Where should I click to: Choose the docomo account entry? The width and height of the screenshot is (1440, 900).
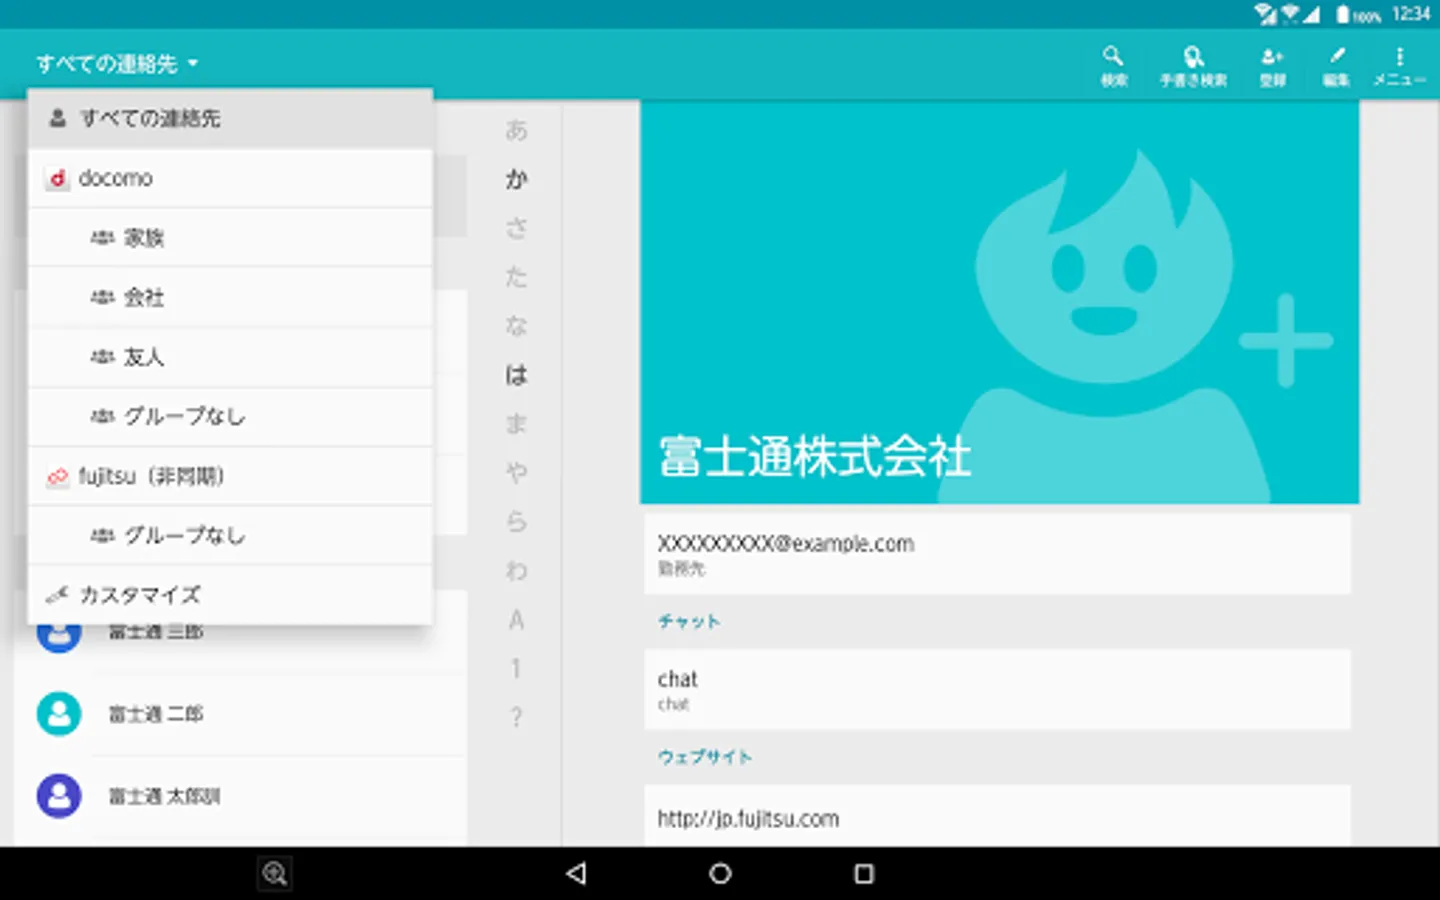click(x=230, y=178)
